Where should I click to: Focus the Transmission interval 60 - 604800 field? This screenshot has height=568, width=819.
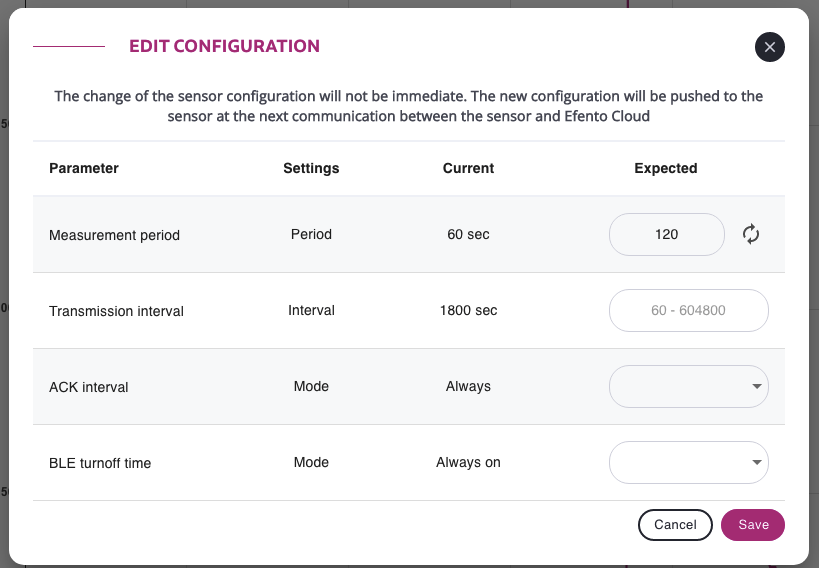point(688,310)
